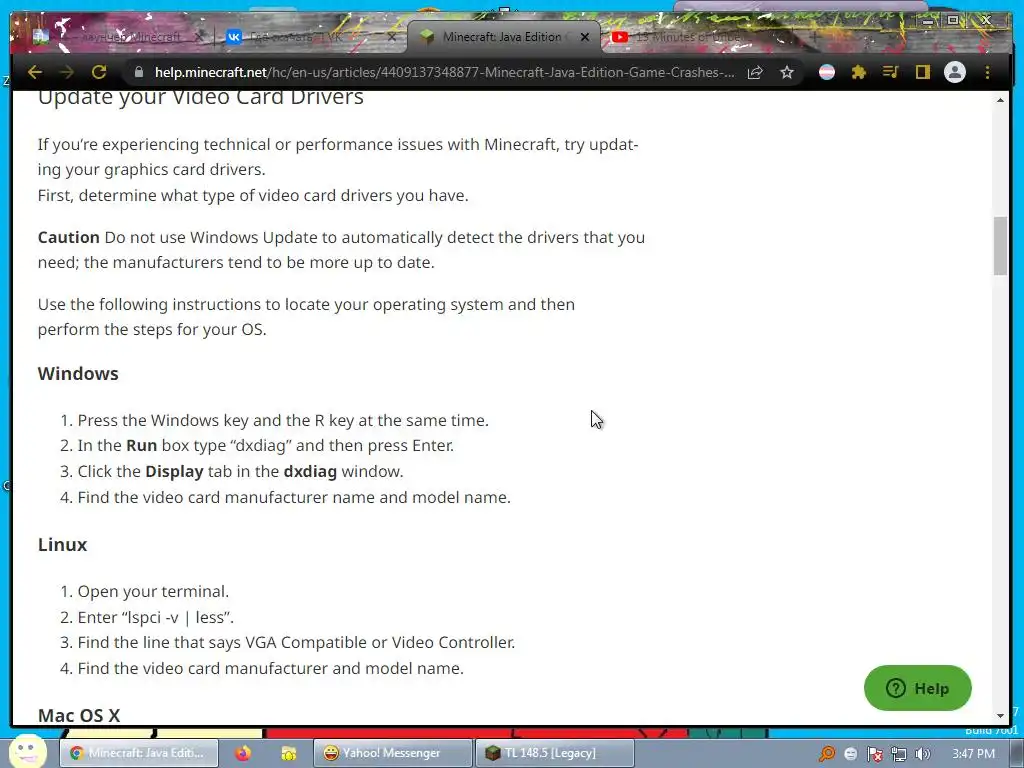Click the bold Display word in step 3
This screenshot has height=768, width=1024.
coord(174,472)
